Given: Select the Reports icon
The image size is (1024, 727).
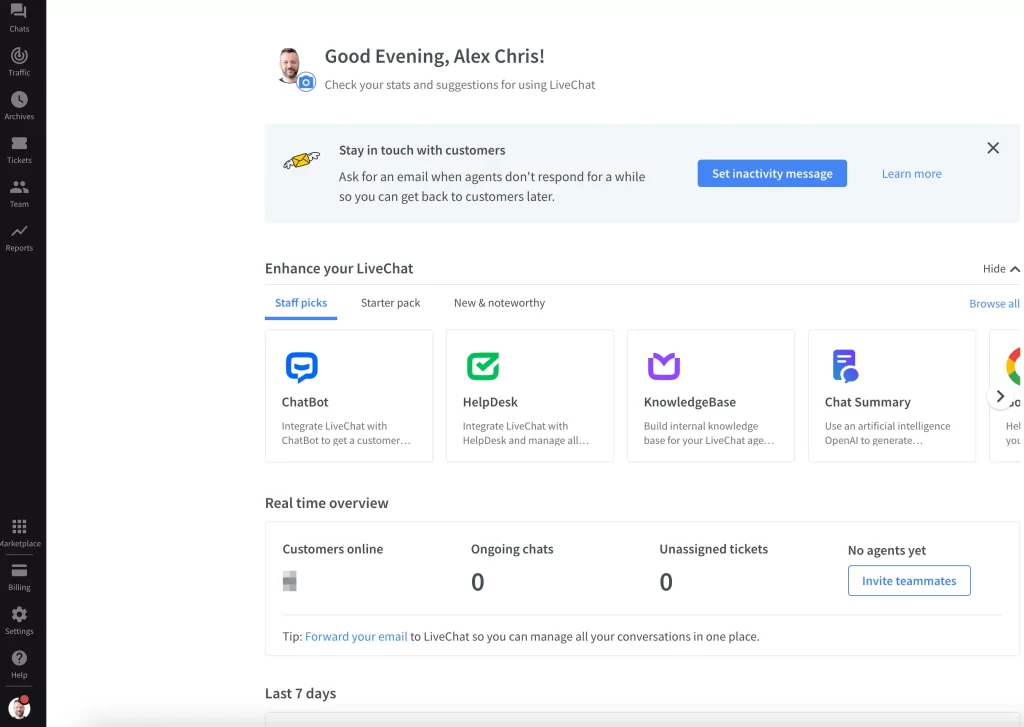Looking at the screenshot, I should (19, 232).
